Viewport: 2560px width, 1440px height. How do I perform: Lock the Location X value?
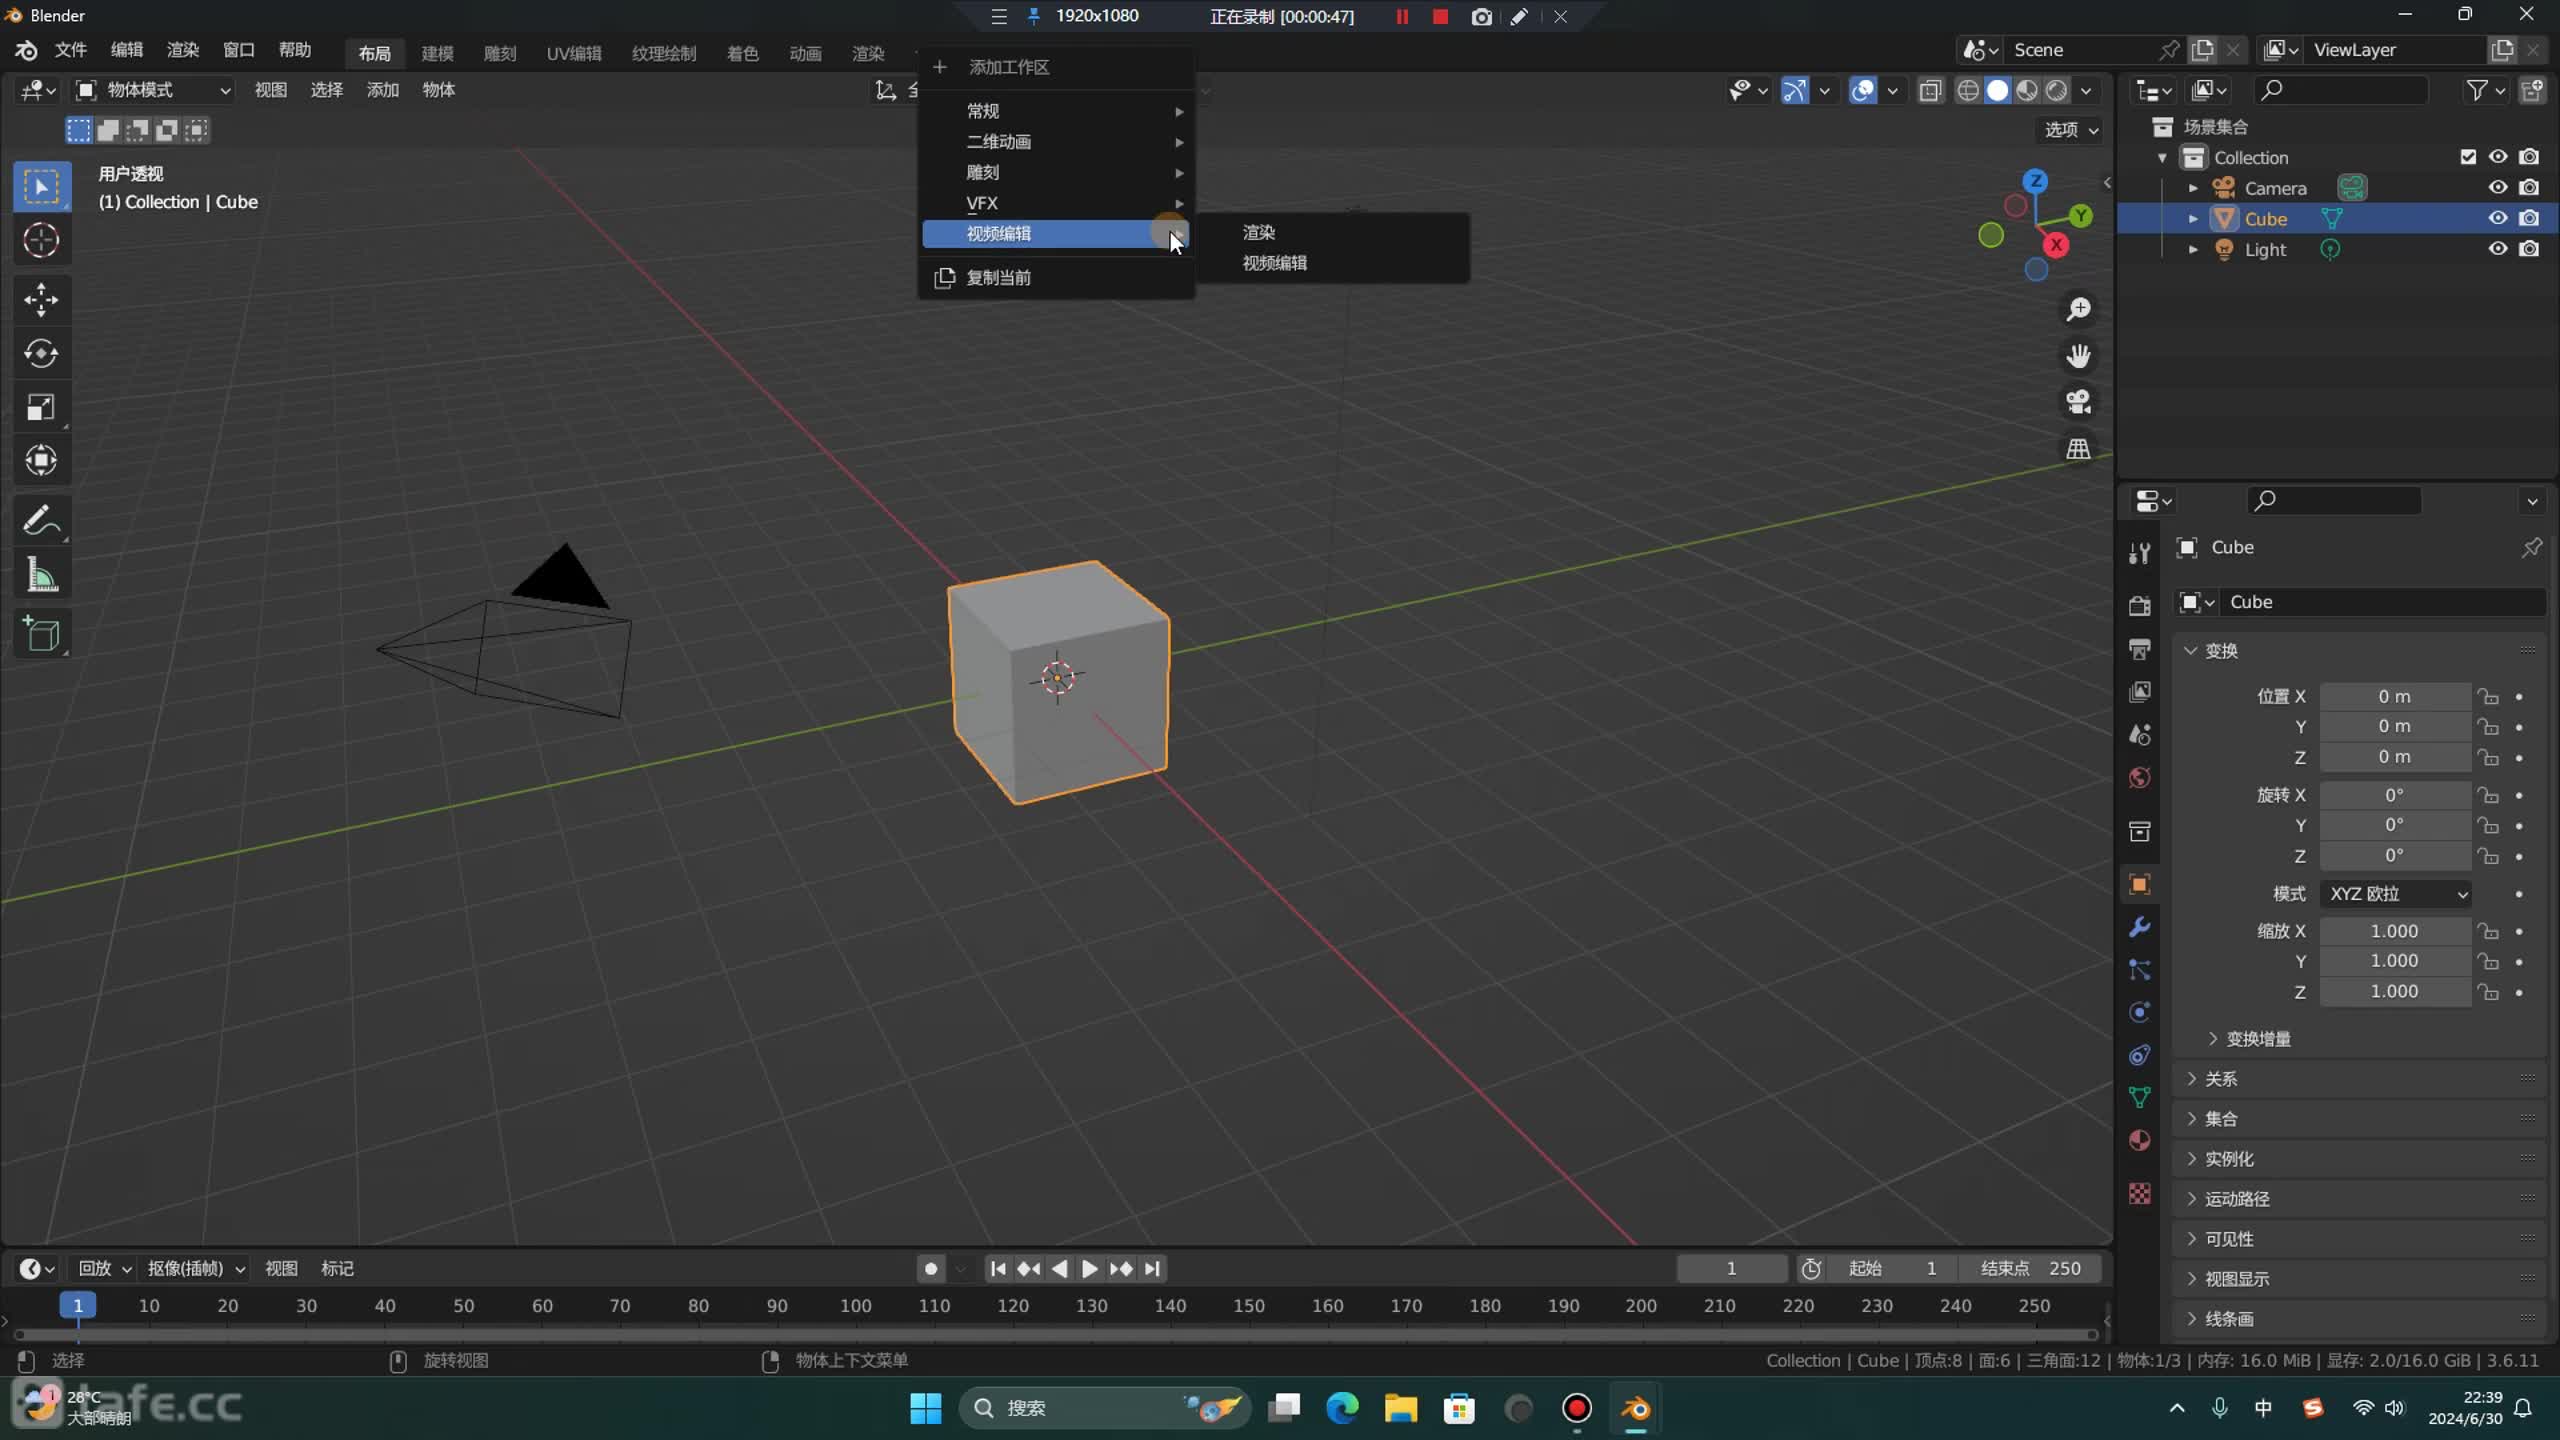pos(2488,696)
